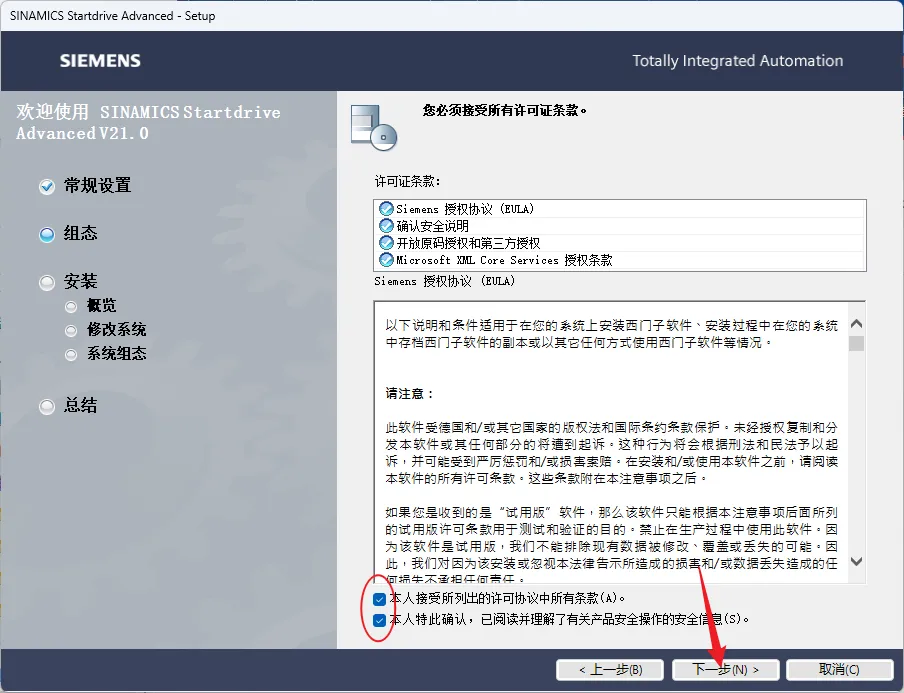Click check icon beside 开放原码授权 entry
Screen dimensions: 904x693
click(386, 243)
